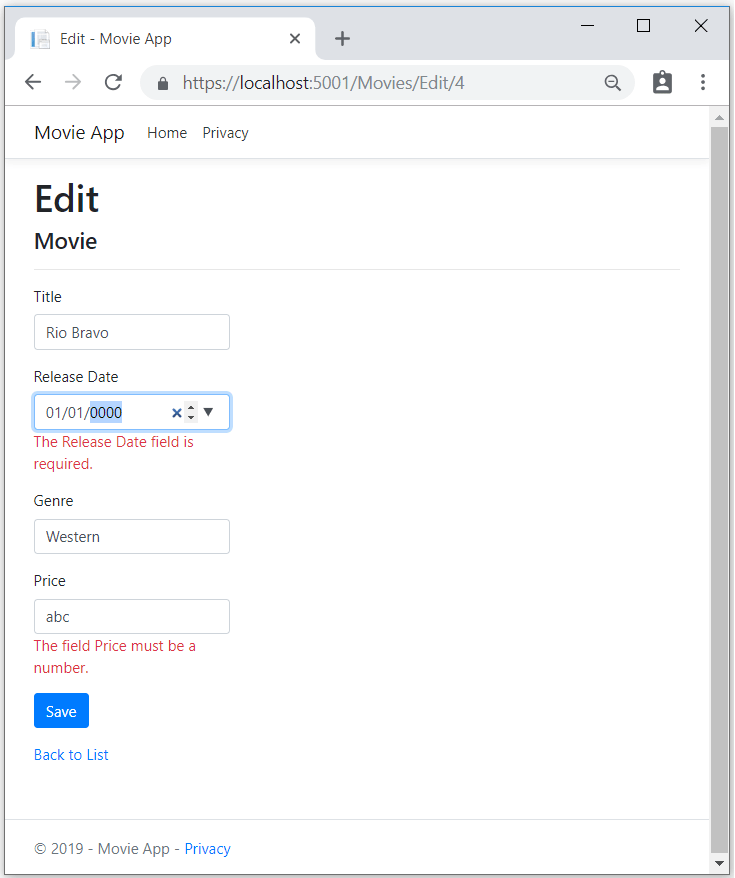Click the browser back navigation arrow
Image resolution: width=735 pixels, height=878 pixels.
click(x=33, y=82)
